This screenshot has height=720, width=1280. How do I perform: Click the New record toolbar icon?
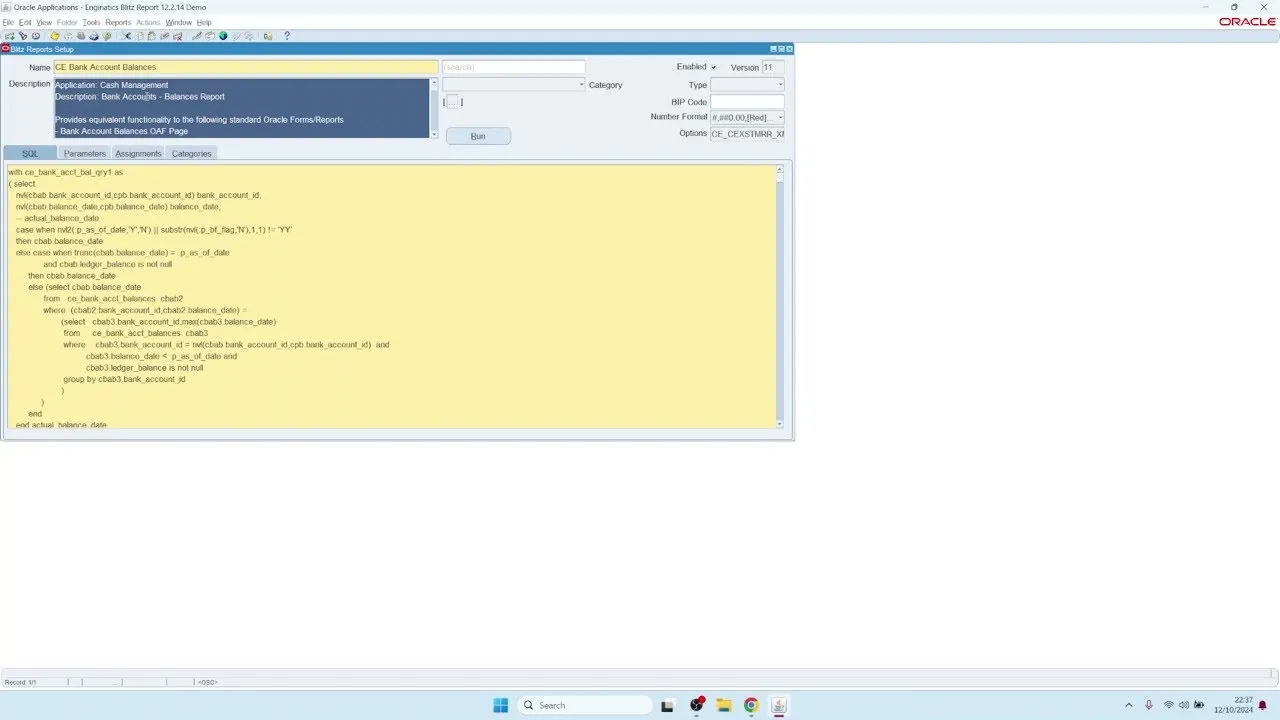click(10, 36)
